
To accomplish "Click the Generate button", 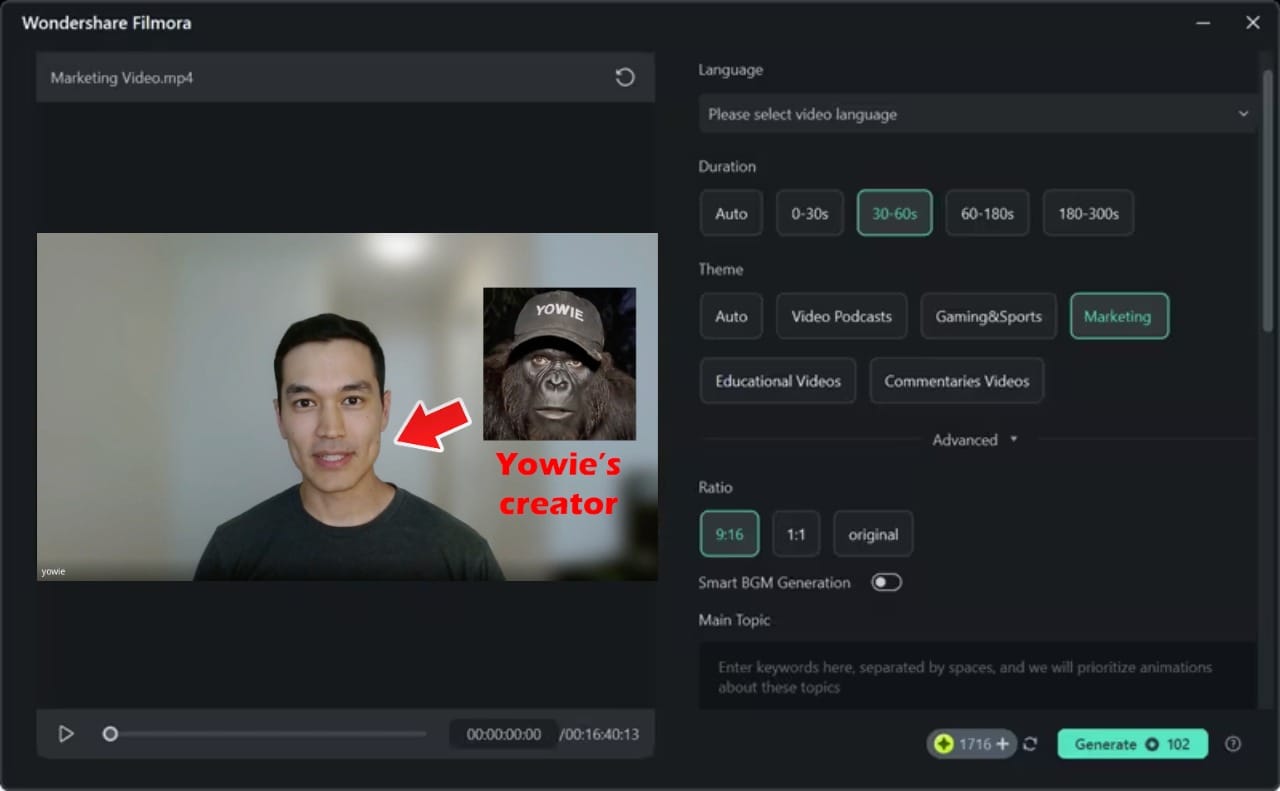I will (1132, 744).
